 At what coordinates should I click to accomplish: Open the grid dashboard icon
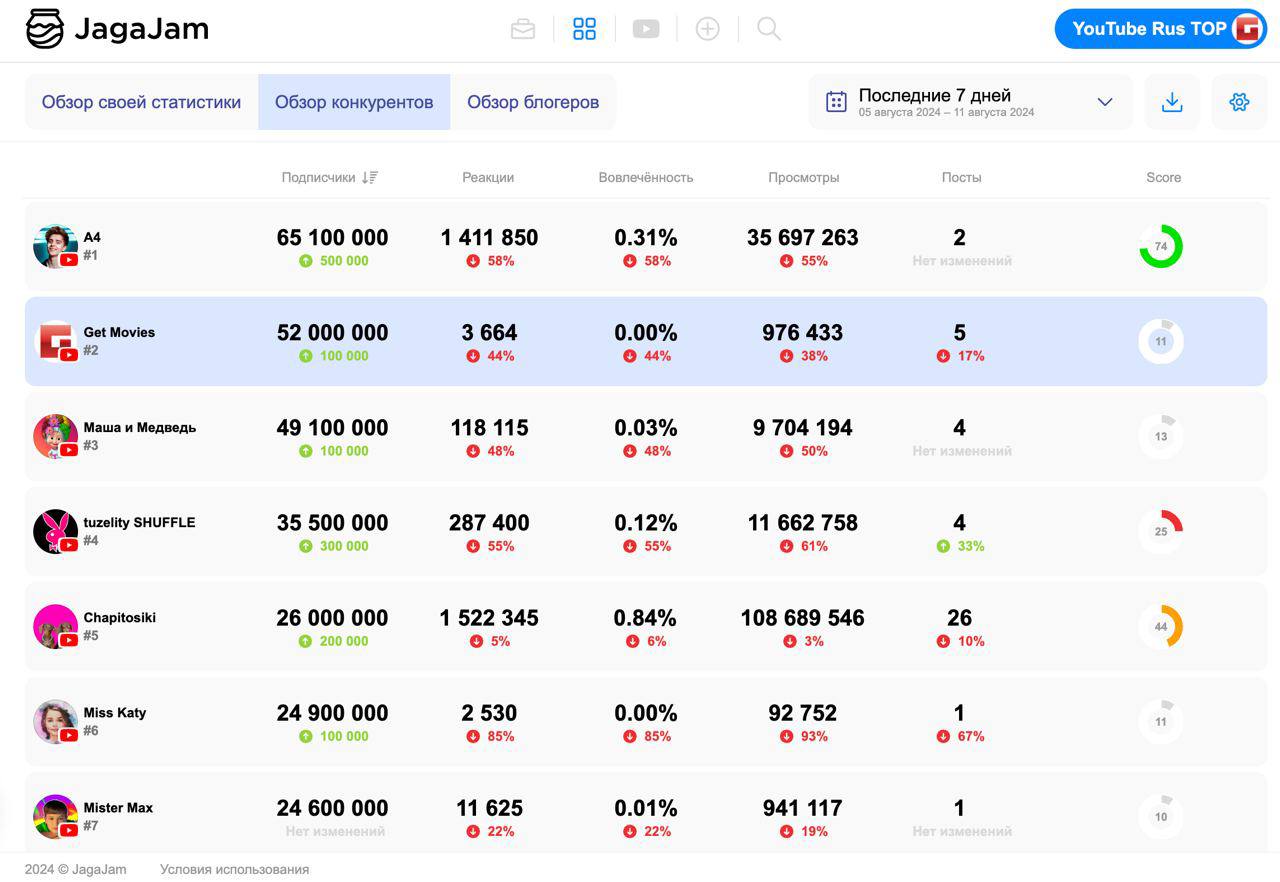[584, 29]
